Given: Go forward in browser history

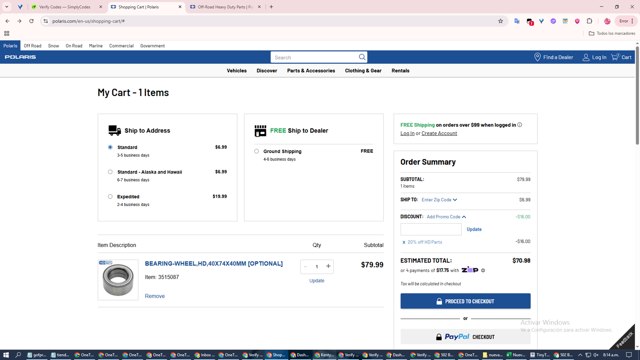Looking at the screenshot, I should coord(19,21).
